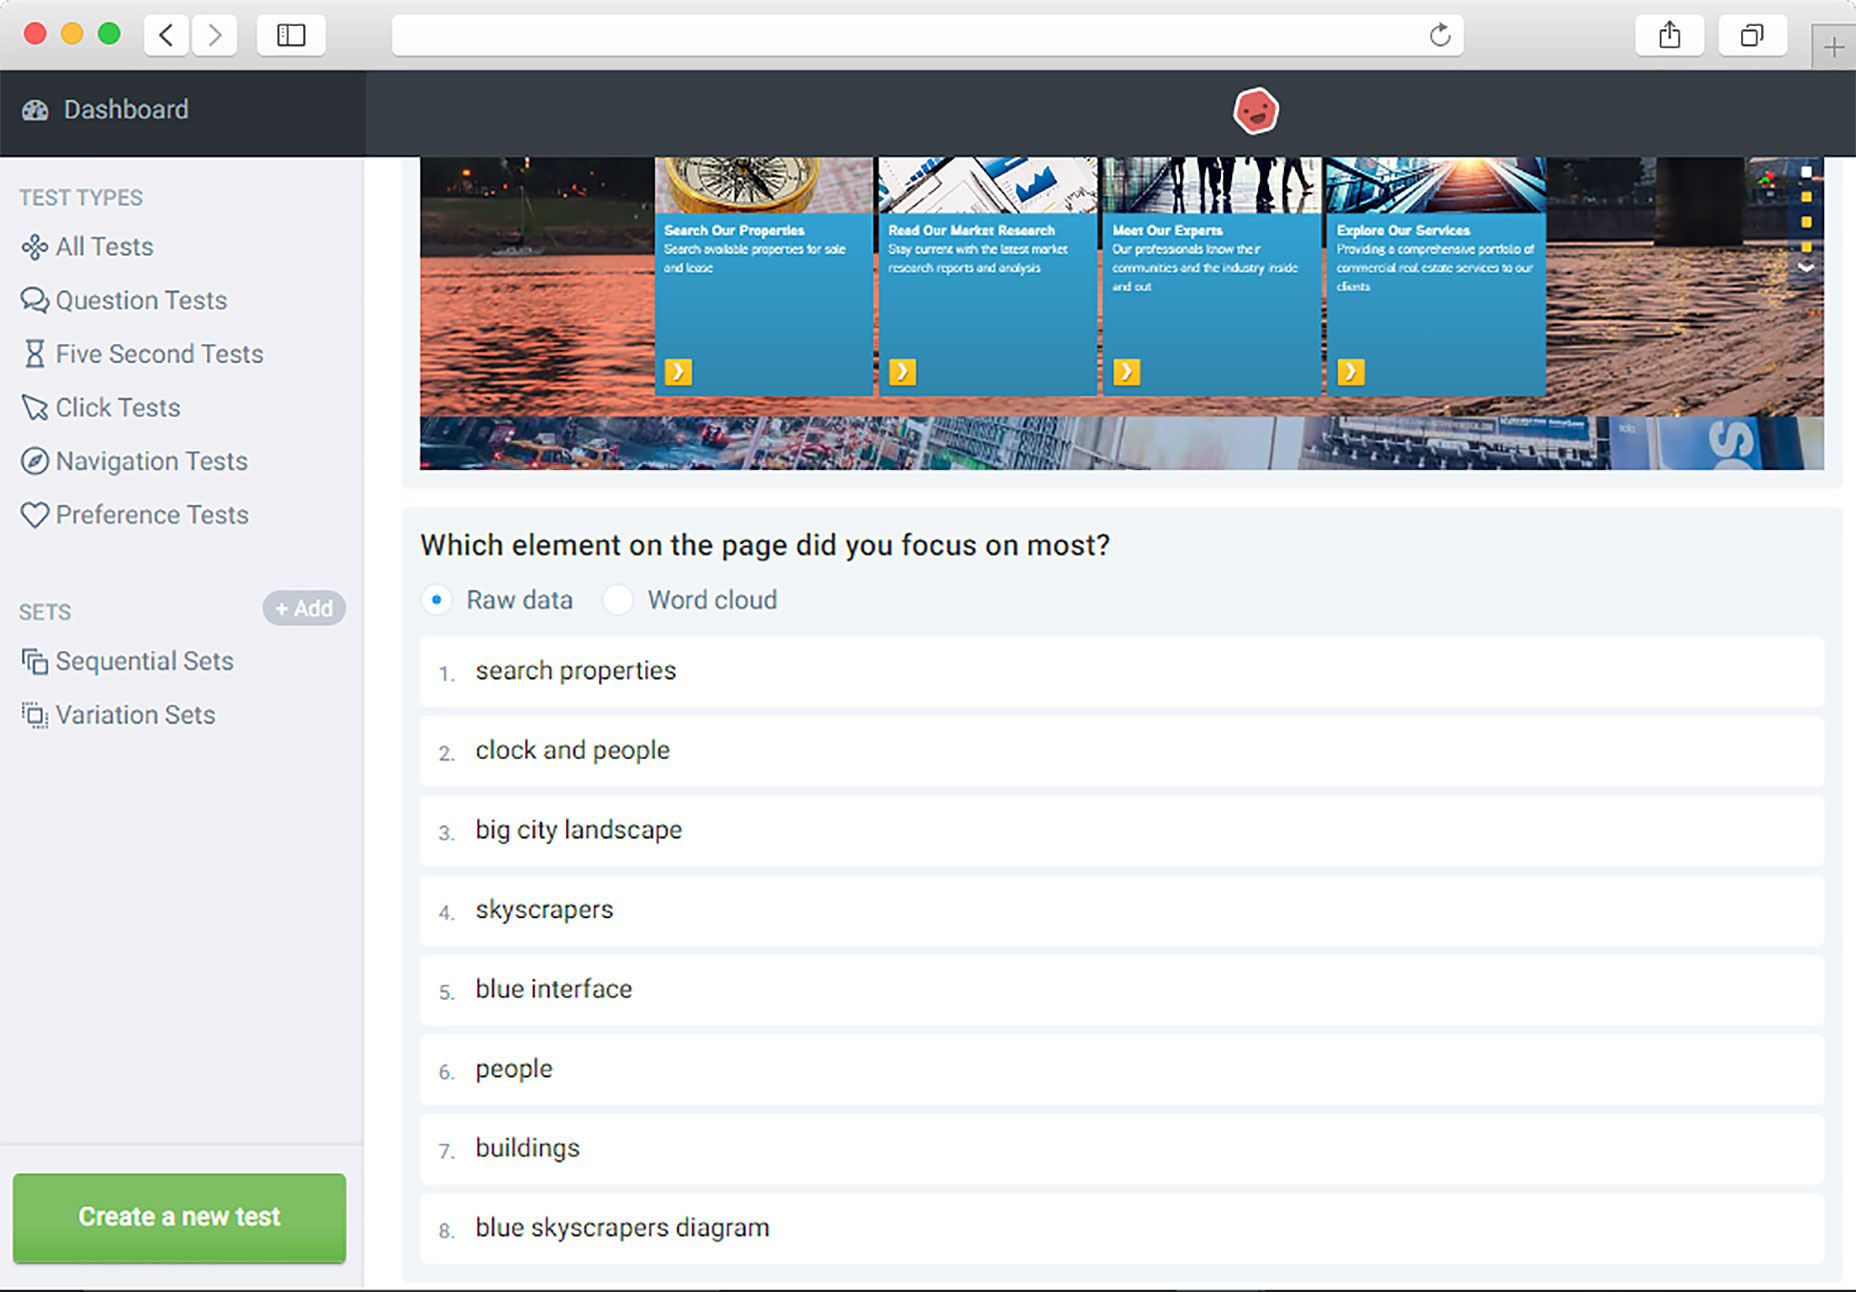Open Preference Tests in sidebar

[x=152, y=515]
